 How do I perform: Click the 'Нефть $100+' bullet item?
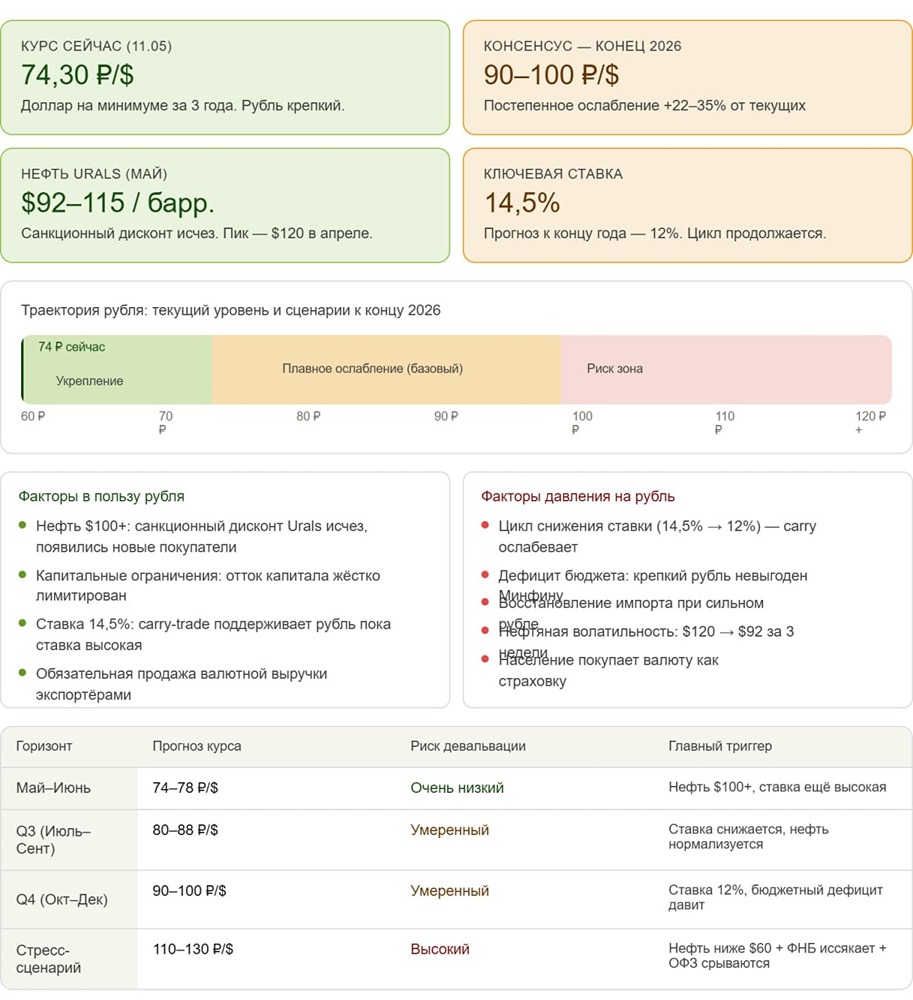(201, 536)
